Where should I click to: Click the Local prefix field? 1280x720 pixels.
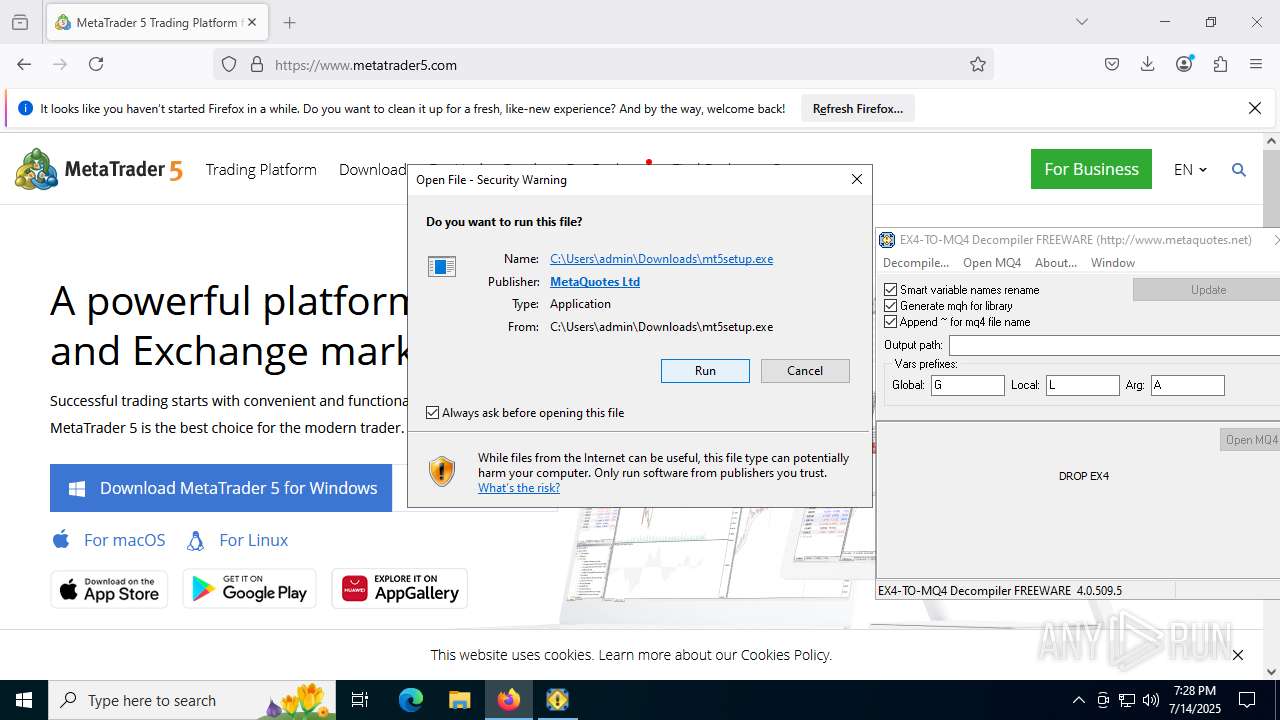pos(1082,385)
